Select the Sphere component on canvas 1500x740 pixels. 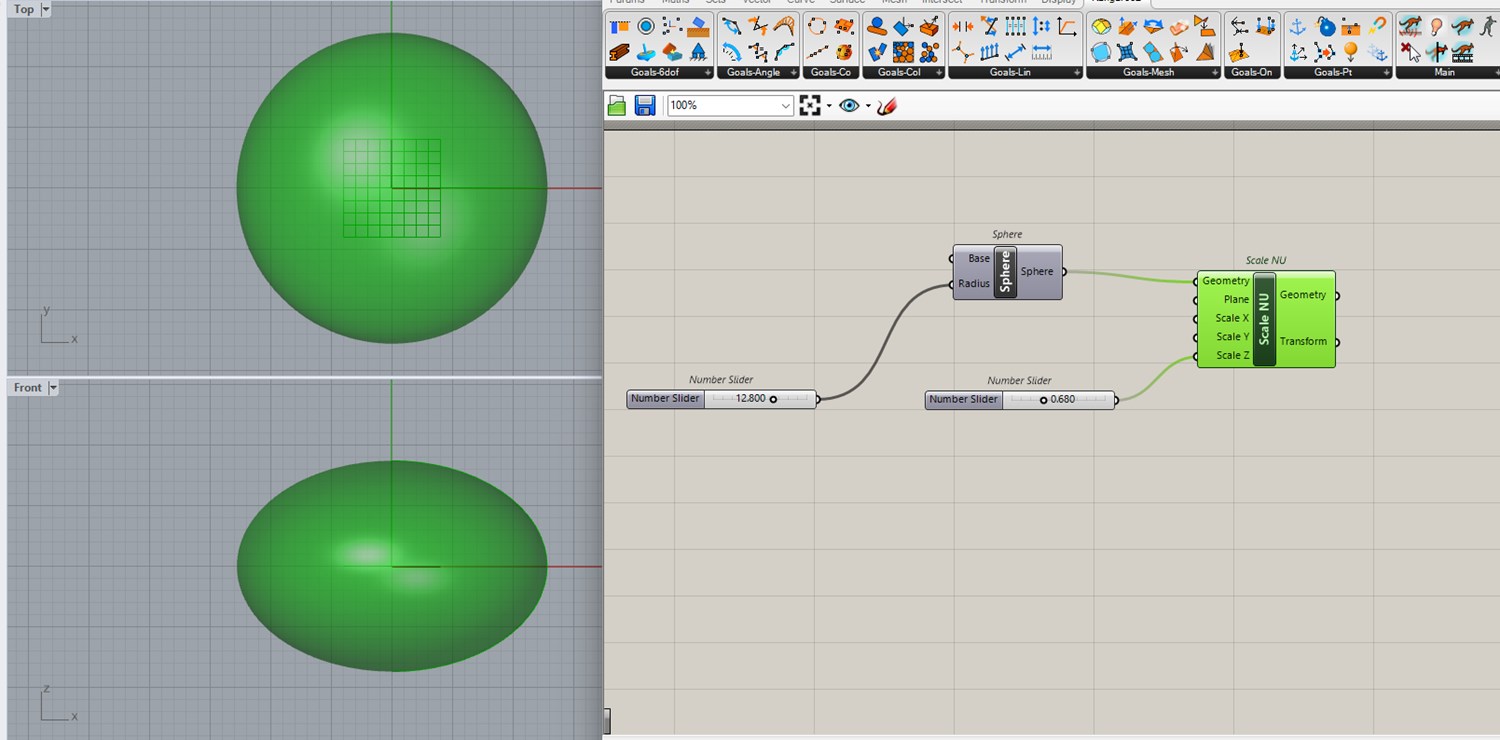[x=1006, y=272]
